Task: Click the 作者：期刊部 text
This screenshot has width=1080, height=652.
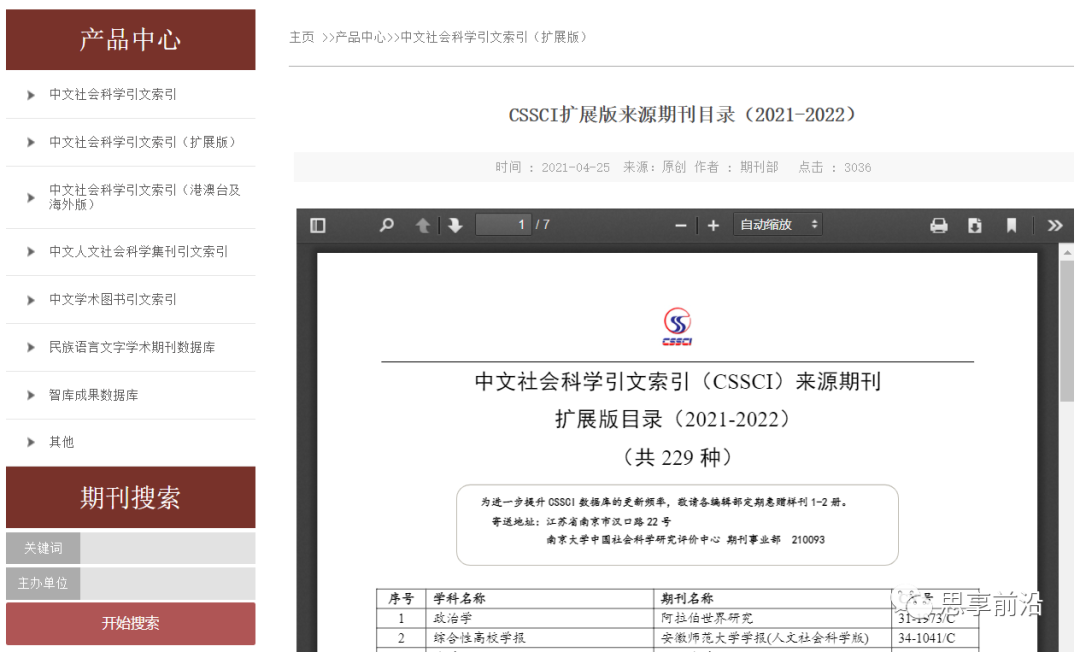Action: (736, 167)
